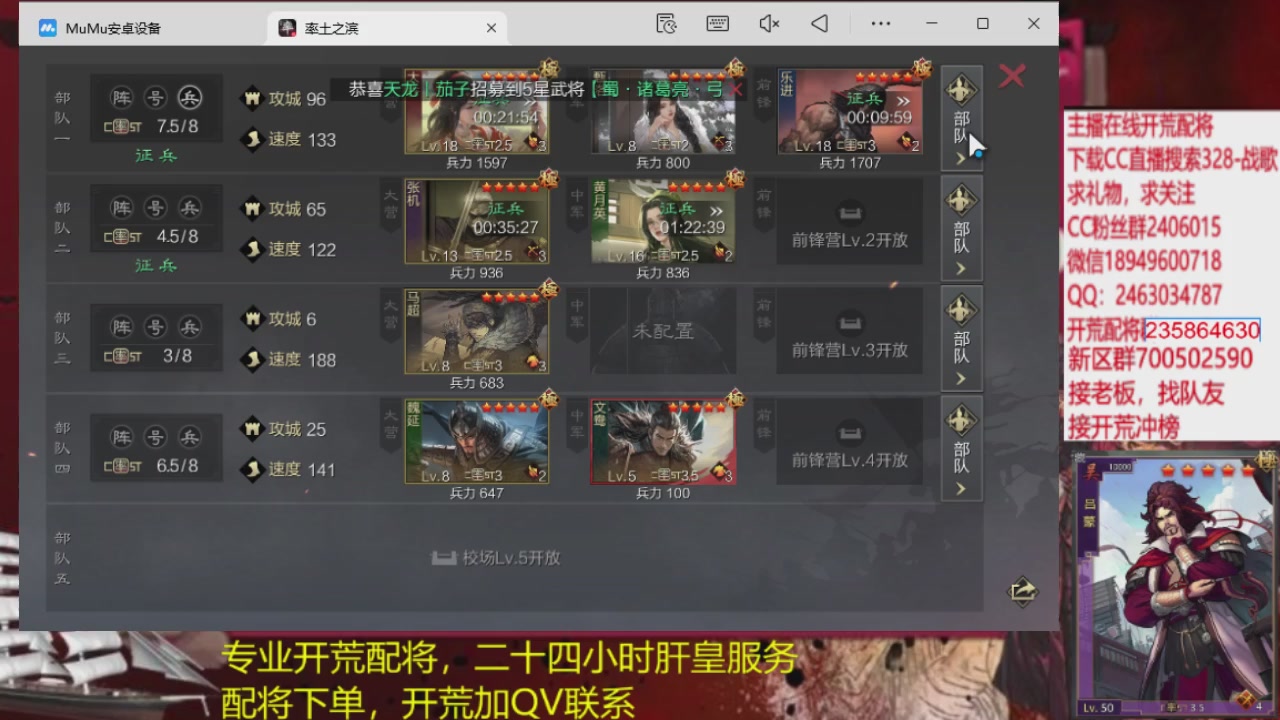This screenshot has width=1280, height=720.
Task: Select the highlighted 兵 icon in 部队一
Action: coord(189,97)
